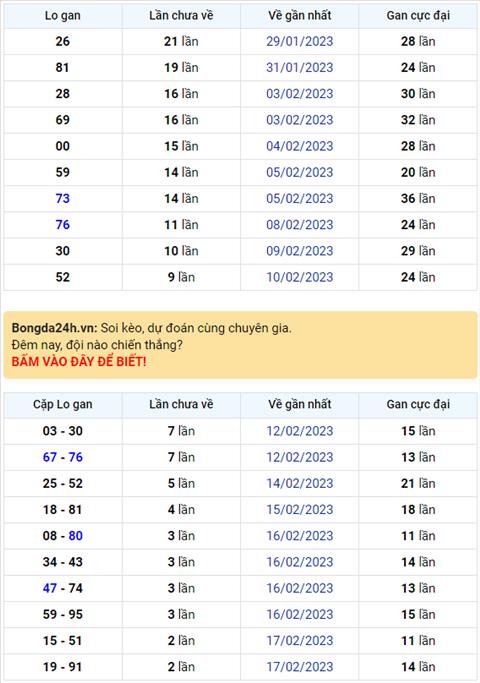The image size is (480, 683).
Task: Click Về gần nhất header in first table
Action: pyautogui.click(x=300, y=15)
